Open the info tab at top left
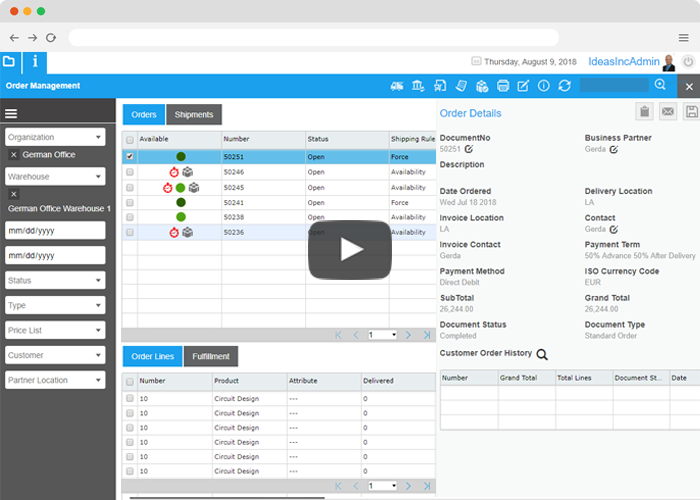 point(35,62)
